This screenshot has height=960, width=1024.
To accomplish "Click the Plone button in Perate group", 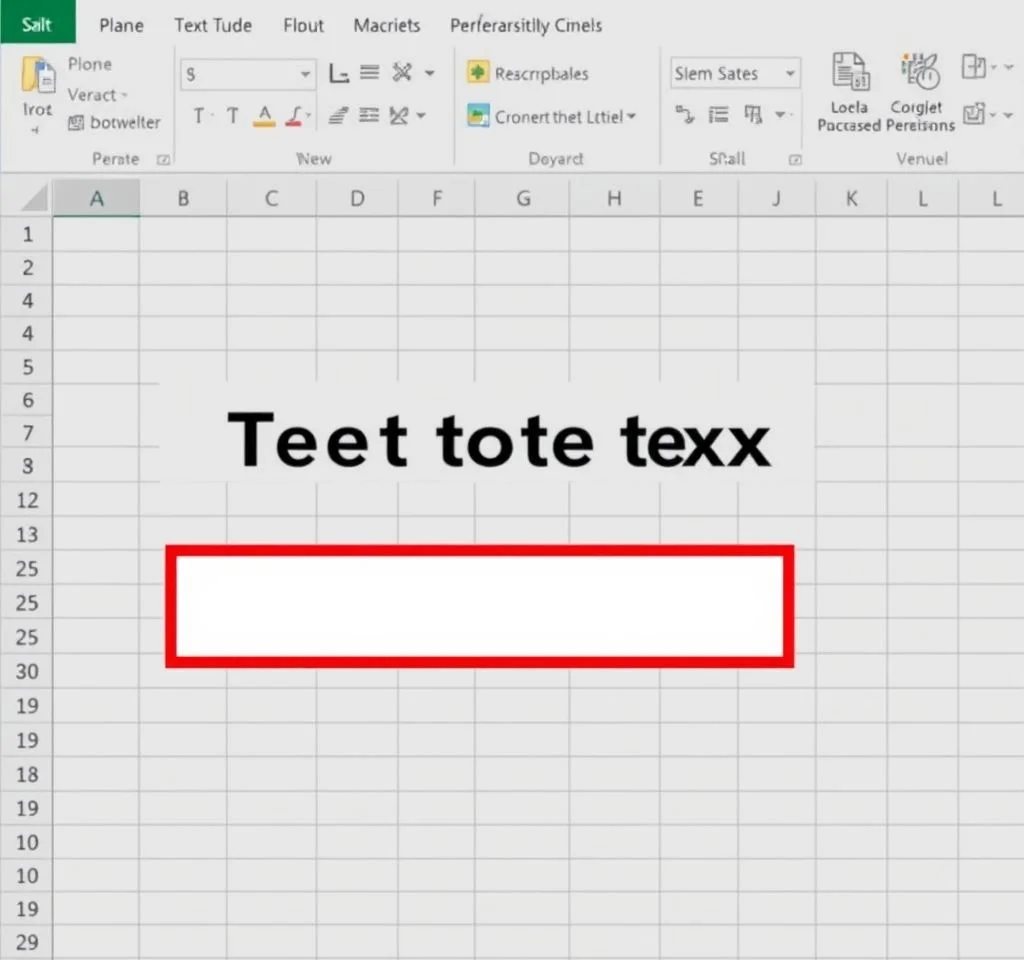I will click(90, 64).
